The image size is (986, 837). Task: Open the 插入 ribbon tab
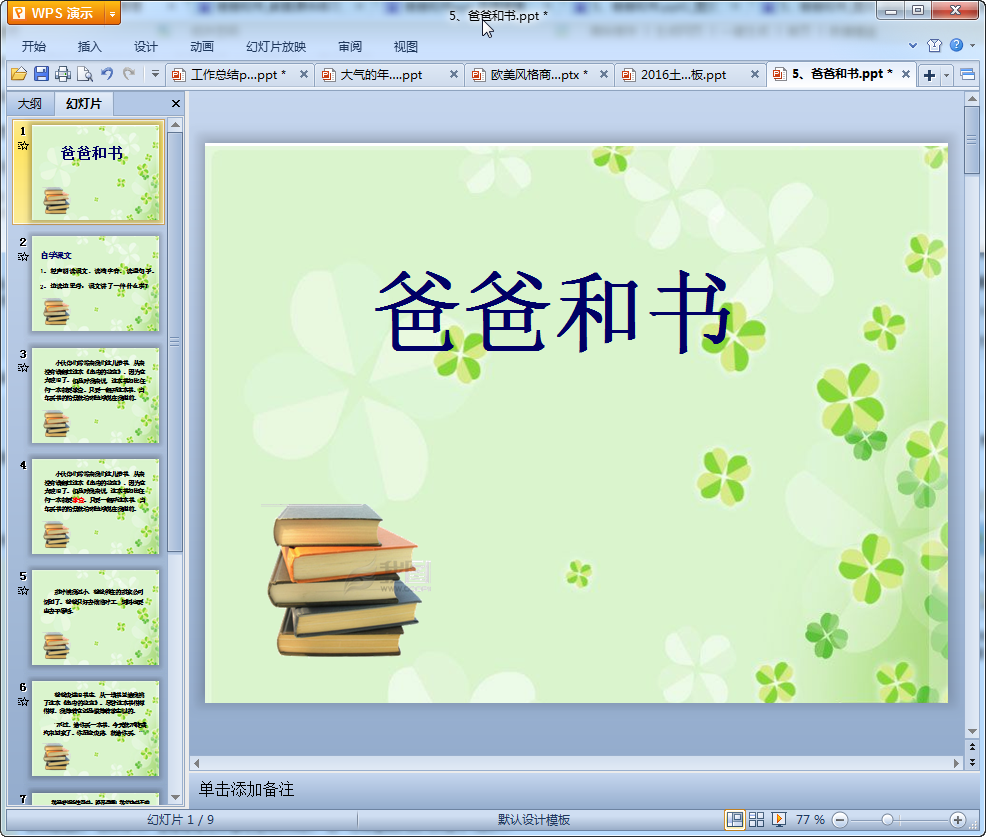(89, 47)
